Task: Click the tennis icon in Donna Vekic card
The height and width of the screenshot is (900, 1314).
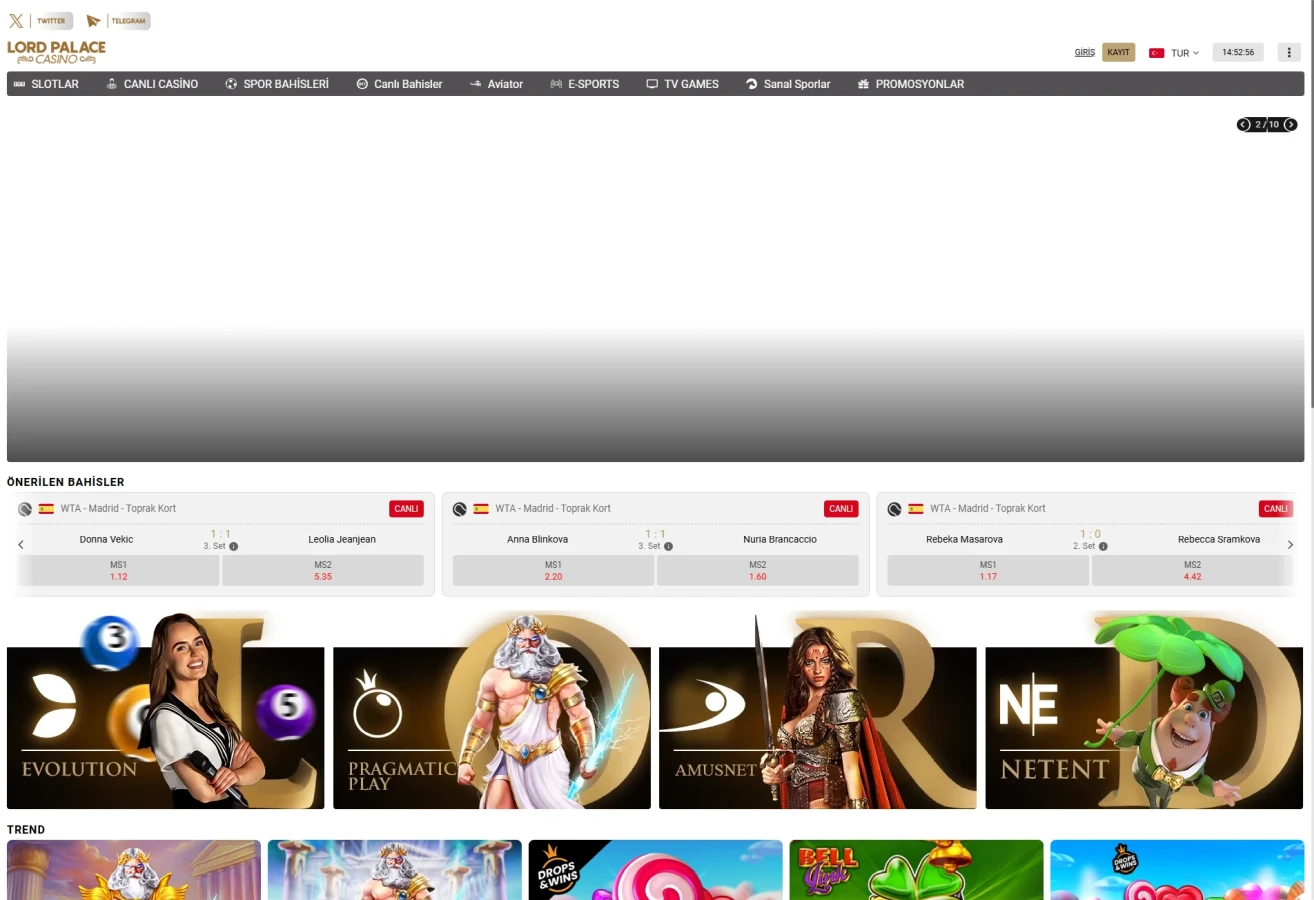Action: (25, 509)
